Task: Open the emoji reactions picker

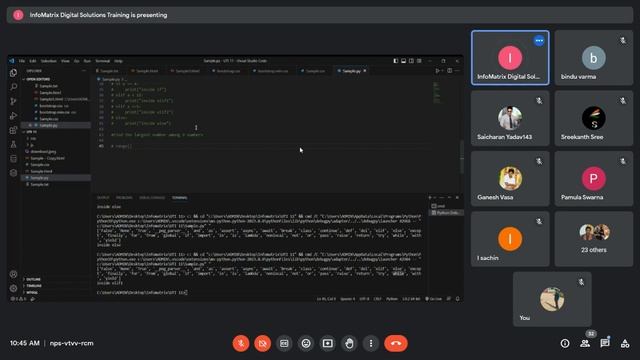Action: [x=306, y=343]
